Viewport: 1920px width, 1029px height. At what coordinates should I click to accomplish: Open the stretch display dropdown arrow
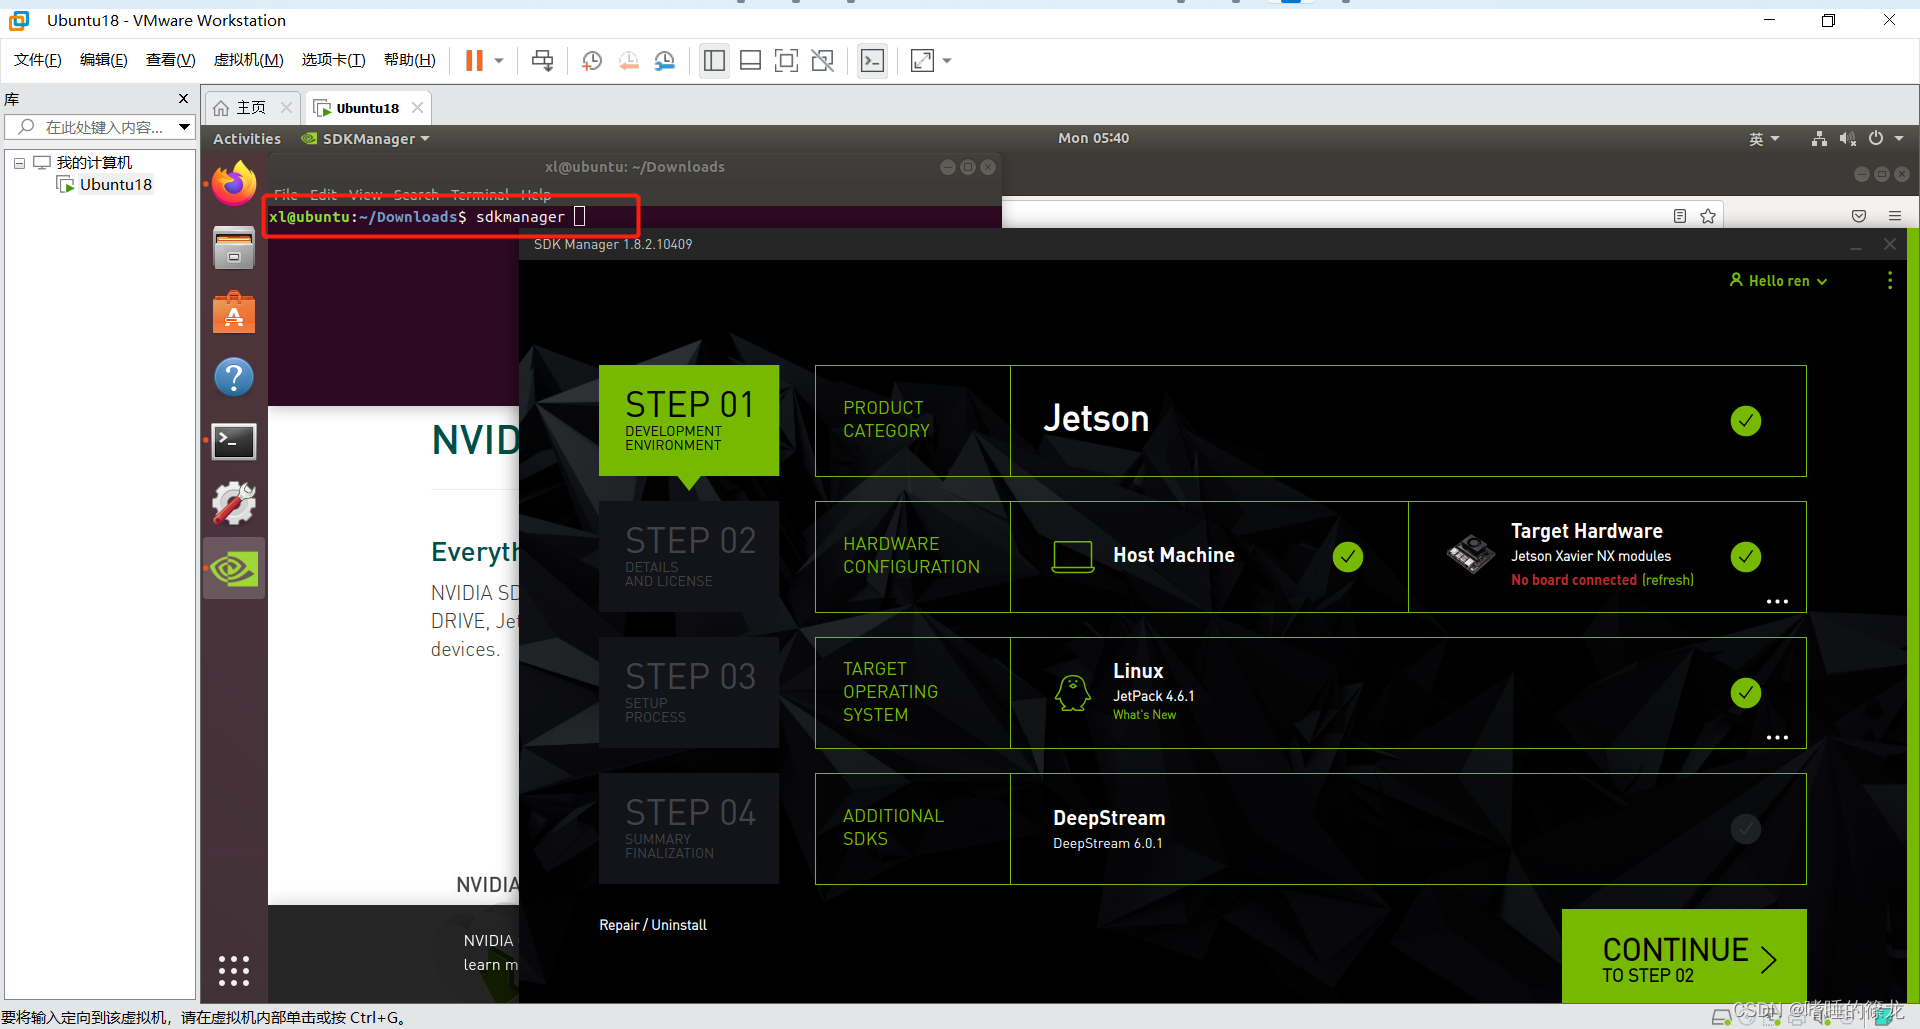(947, 61)
